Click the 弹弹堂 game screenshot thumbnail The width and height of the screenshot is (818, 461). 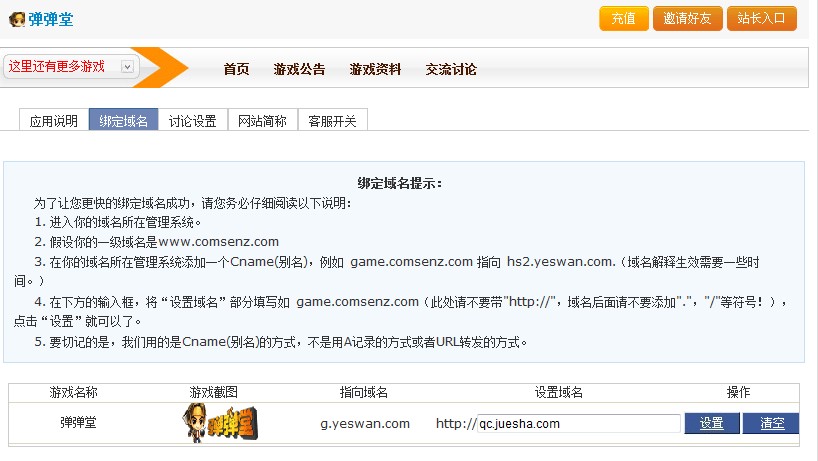coord(220,423)
